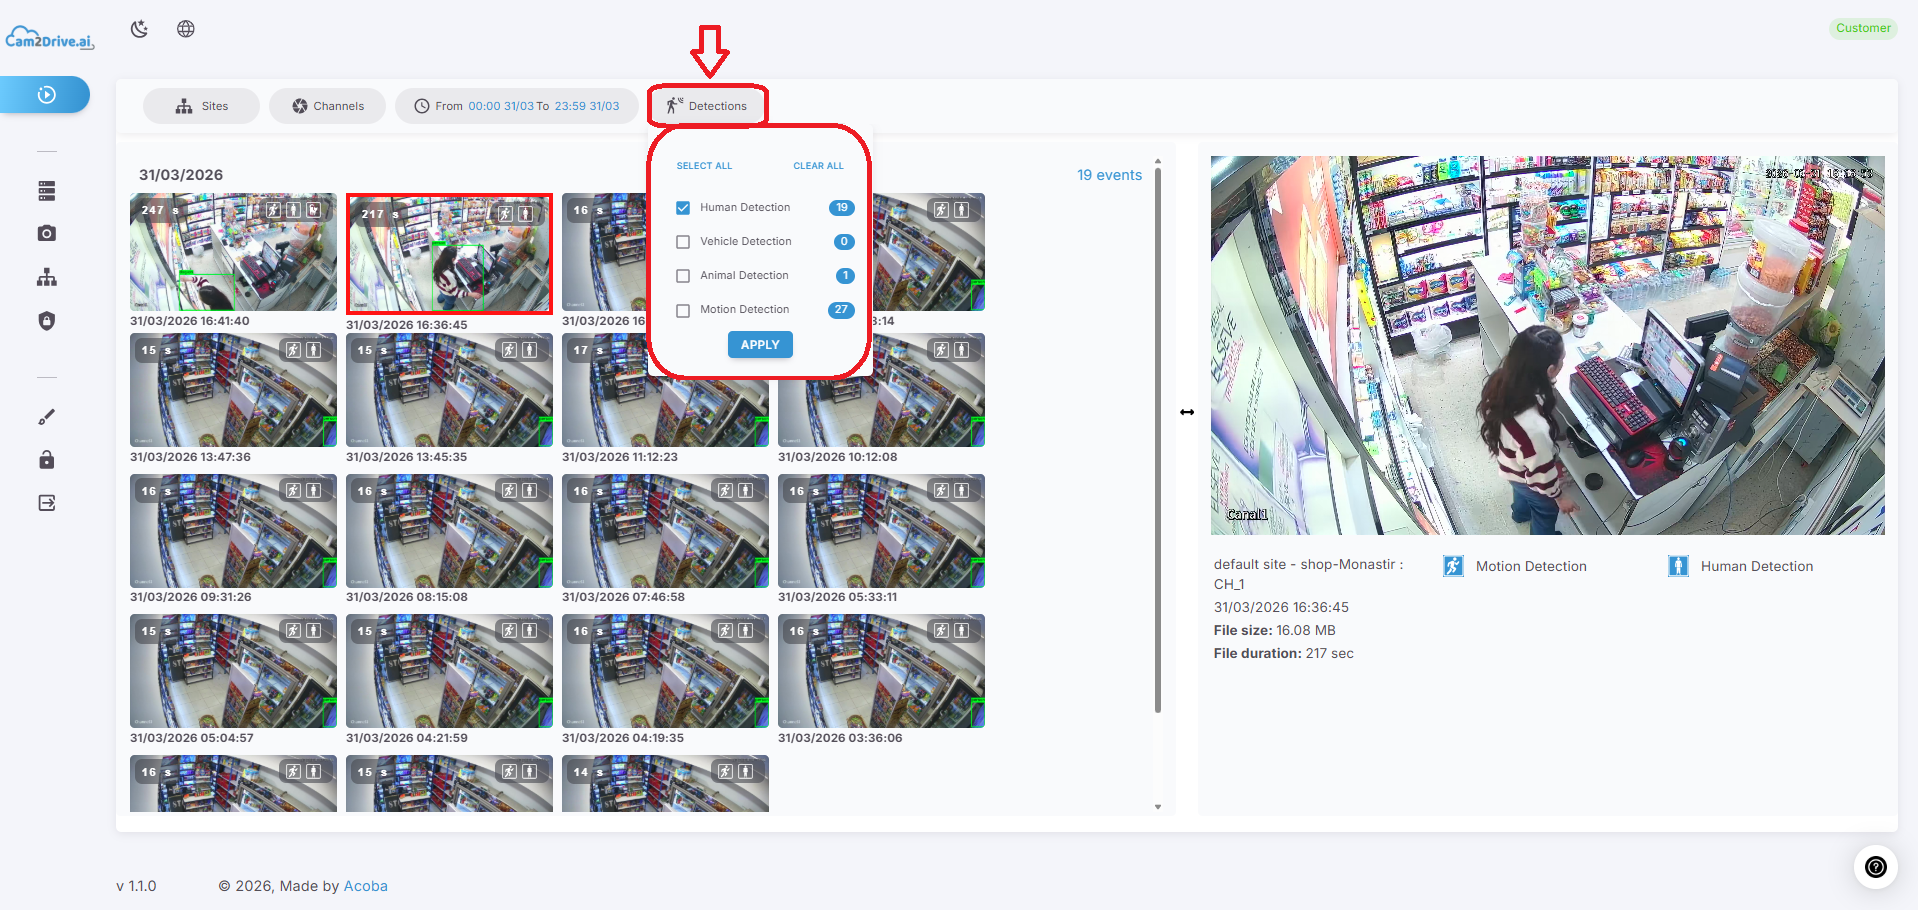
Task: Check the Motion Detection checkbox
Action: [x=683, y=311]
